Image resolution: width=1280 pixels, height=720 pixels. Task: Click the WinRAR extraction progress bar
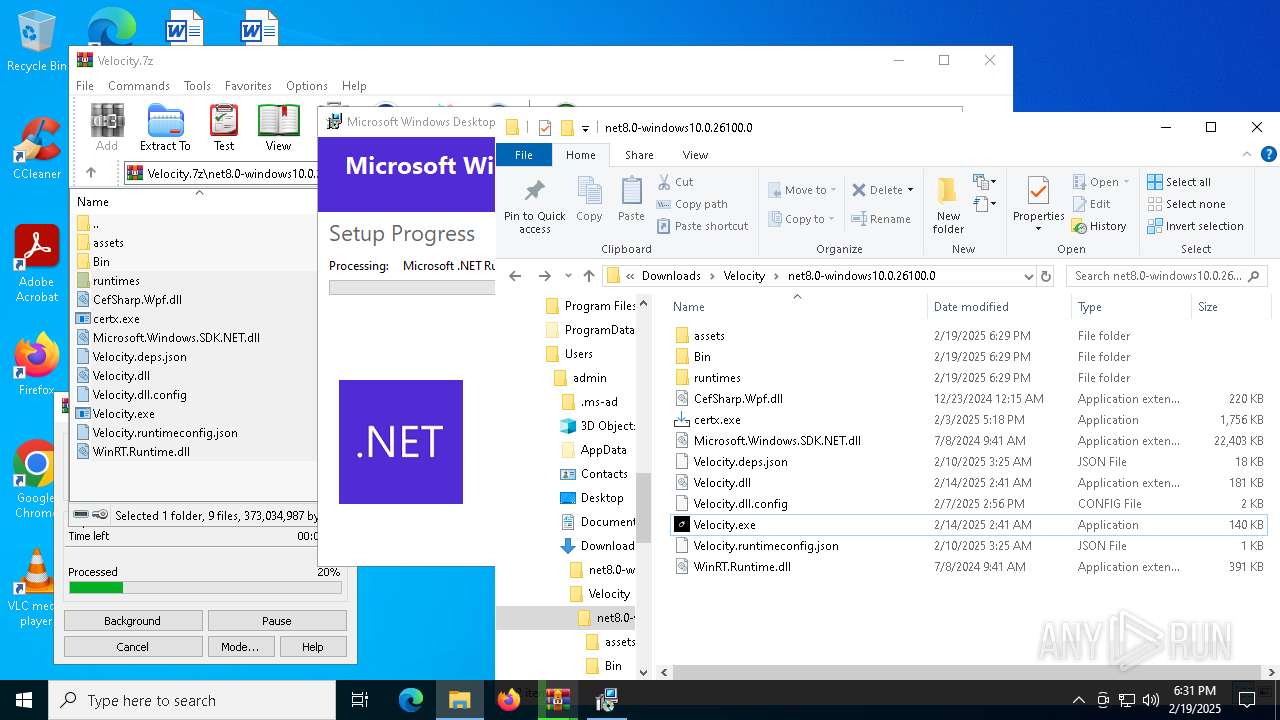pos(205,588)
